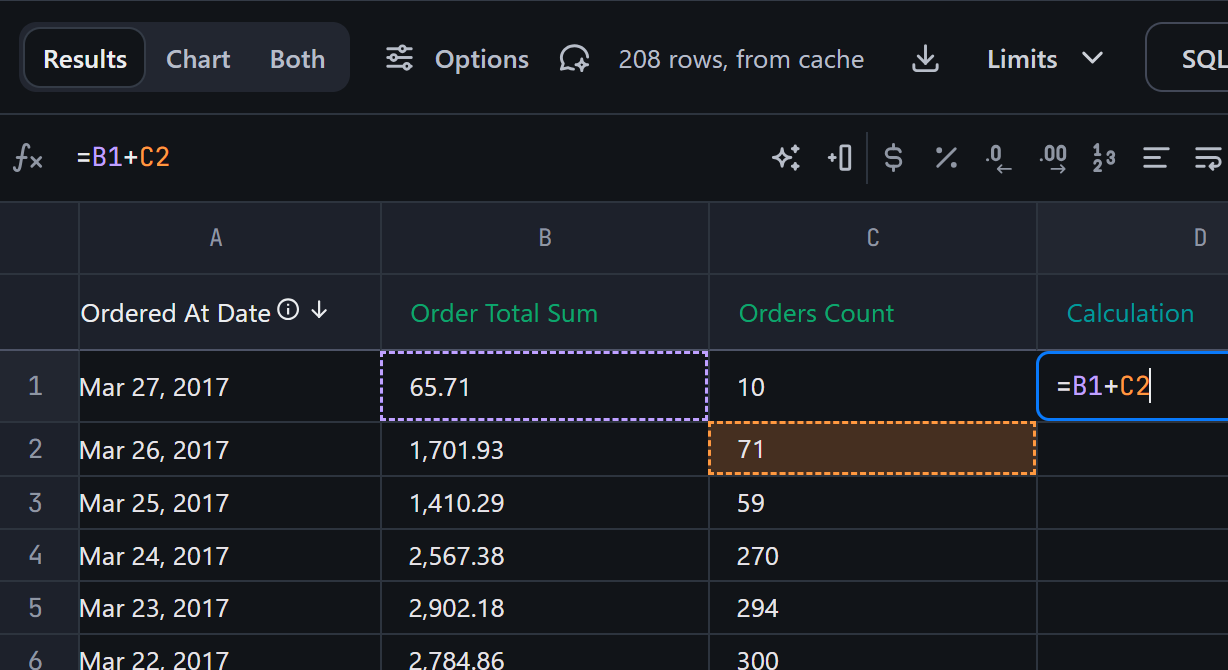Select the Orders Count cell showing 71
The width and height of the screenshot is (1228, 670).
click(x=872, y=449)
